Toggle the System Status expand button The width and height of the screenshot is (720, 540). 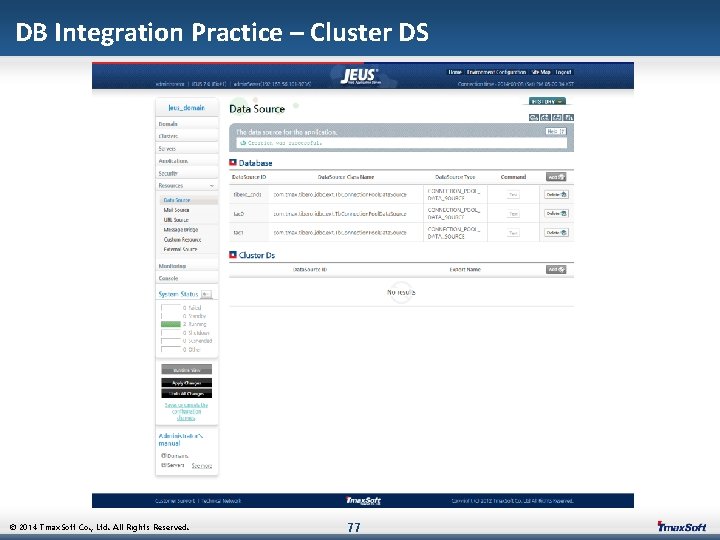pos(206,294)
